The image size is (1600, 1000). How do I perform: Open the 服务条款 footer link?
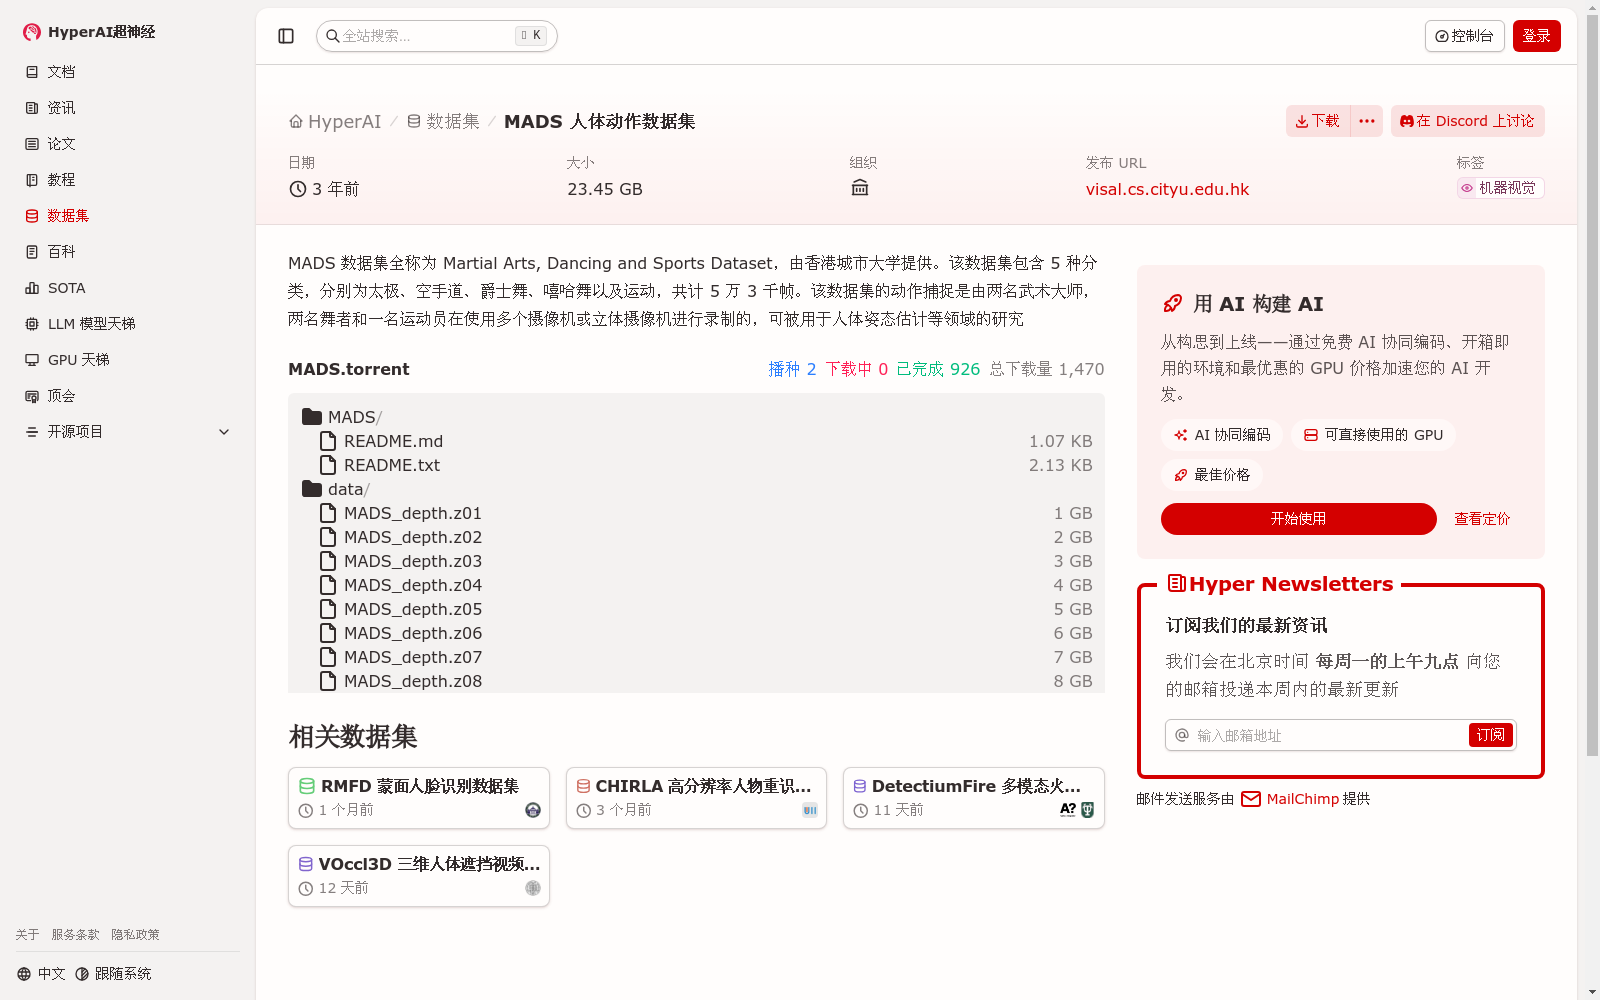coord(75,935)
